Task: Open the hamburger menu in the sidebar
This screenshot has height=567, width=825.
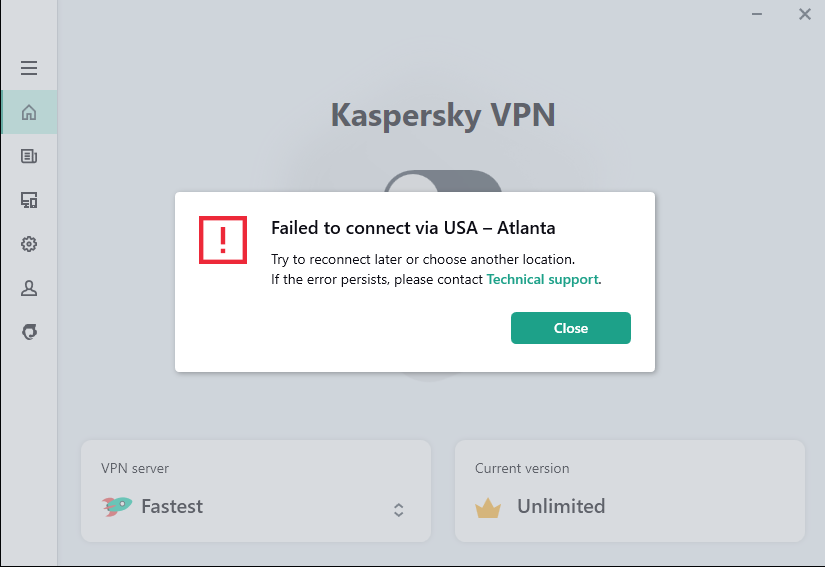Action: 29,68
